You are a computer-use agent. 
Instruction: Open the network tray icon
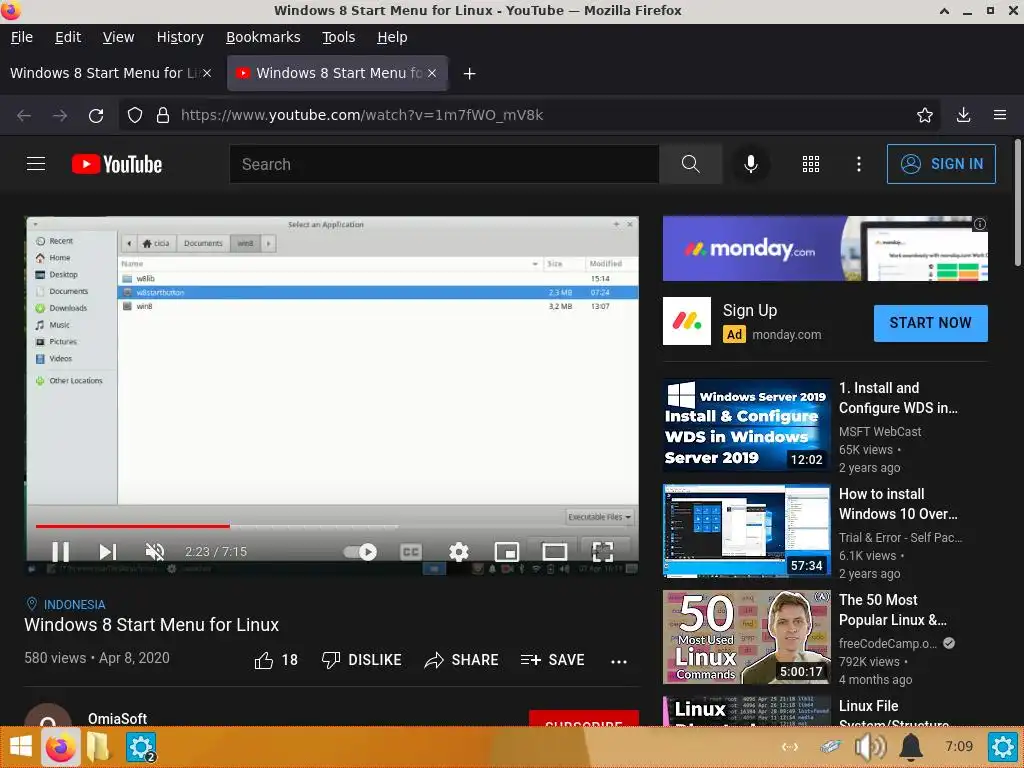coord(790,746)
